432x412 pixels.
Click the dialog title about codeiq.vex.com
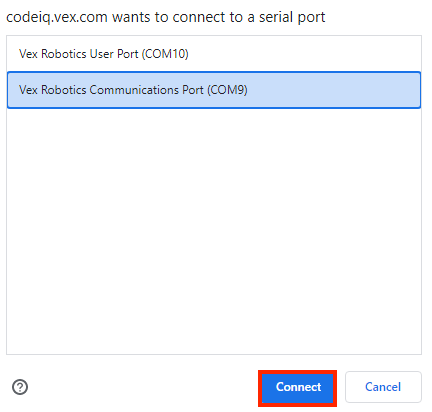pyautogui.click(x=165, y=17)
